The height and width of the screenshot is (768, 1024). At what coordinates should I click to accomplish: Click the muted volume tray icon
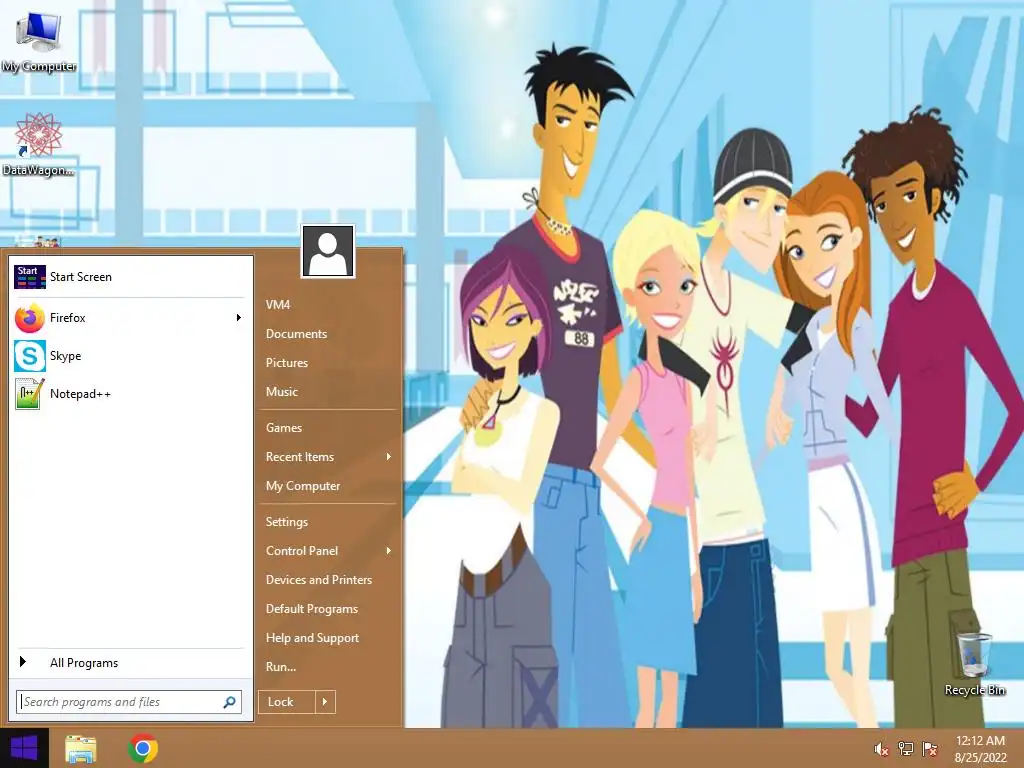click(881, 749)
